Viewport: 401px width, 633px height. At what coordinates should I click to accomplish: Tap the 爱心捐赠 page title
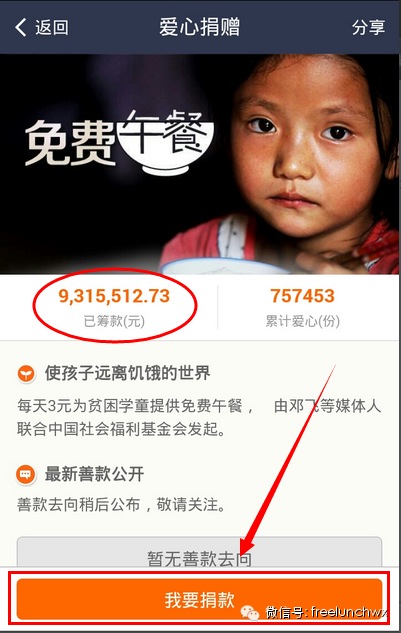click(x=199, y=27)
